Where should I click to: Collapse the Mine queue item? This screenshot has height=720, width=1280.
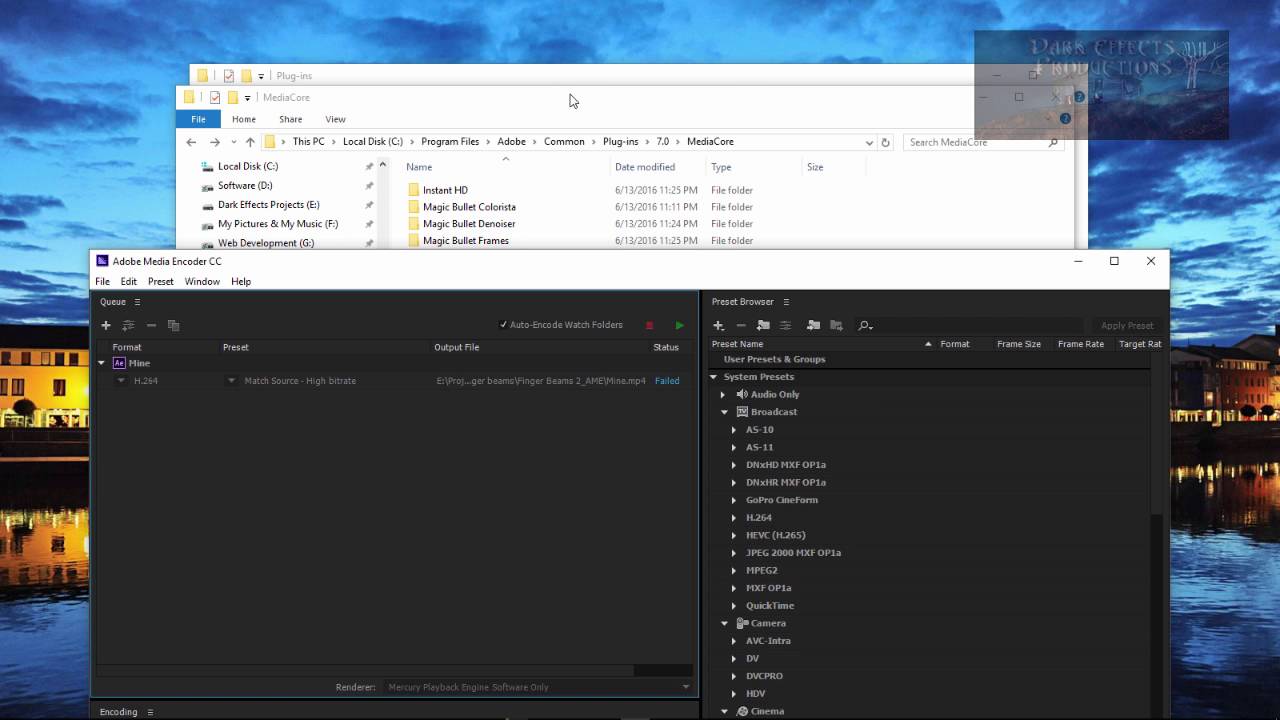tap(101, 363)
